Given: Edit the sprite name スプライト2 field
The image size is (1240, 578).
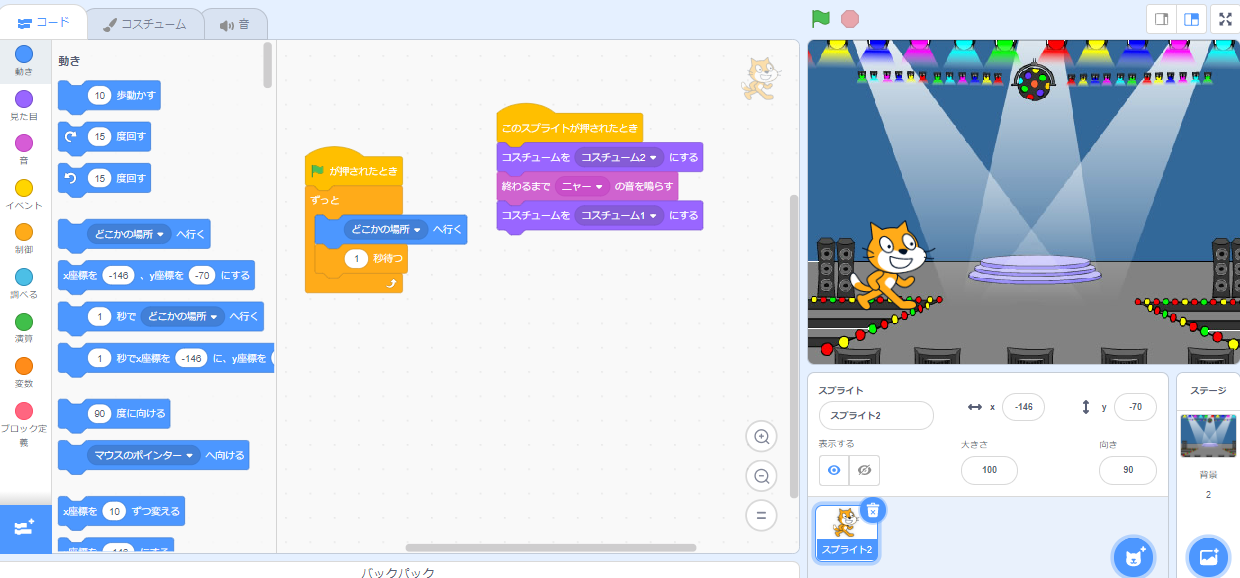Looking at the screenshot, I should coord(876,415).
